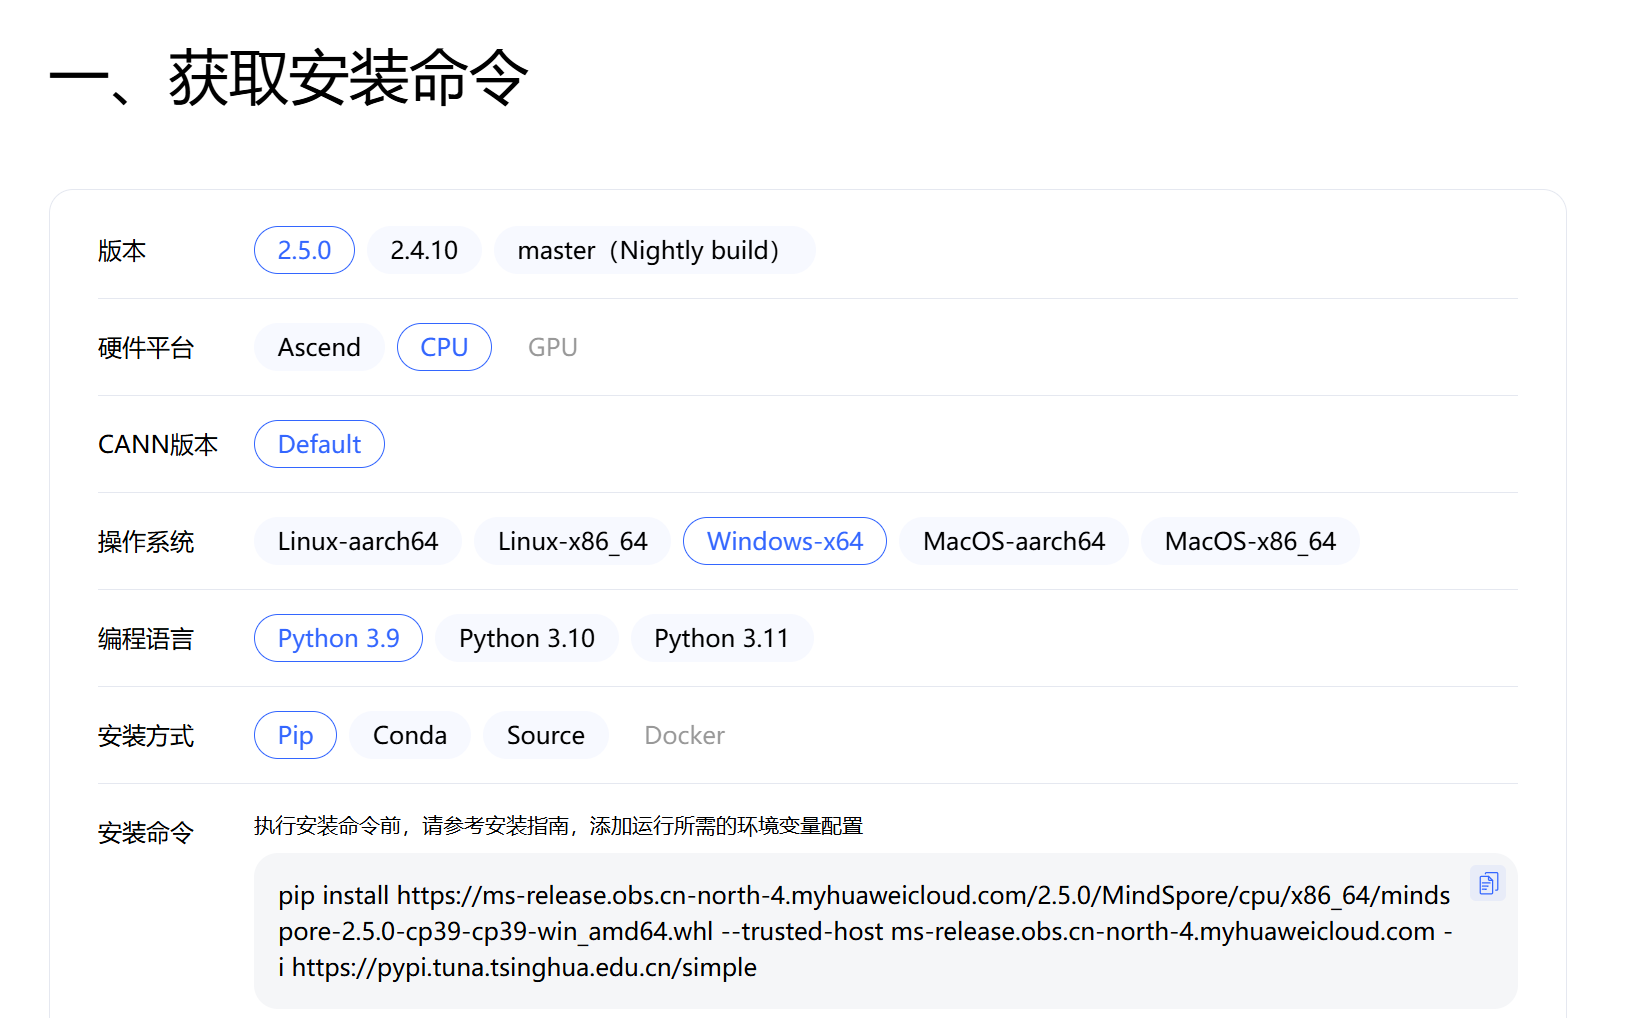Viewport: 1633px width, 1018px height.
Task: Keep Pip installation method active
Action: (x=295, y=735)
